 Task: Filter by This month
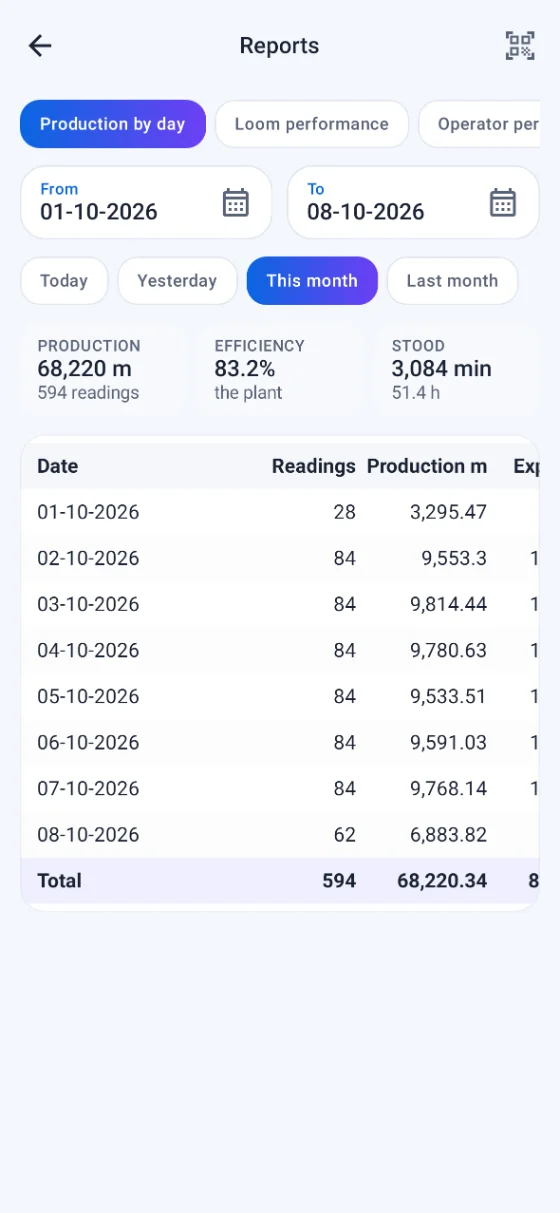(x=312, y=281)
